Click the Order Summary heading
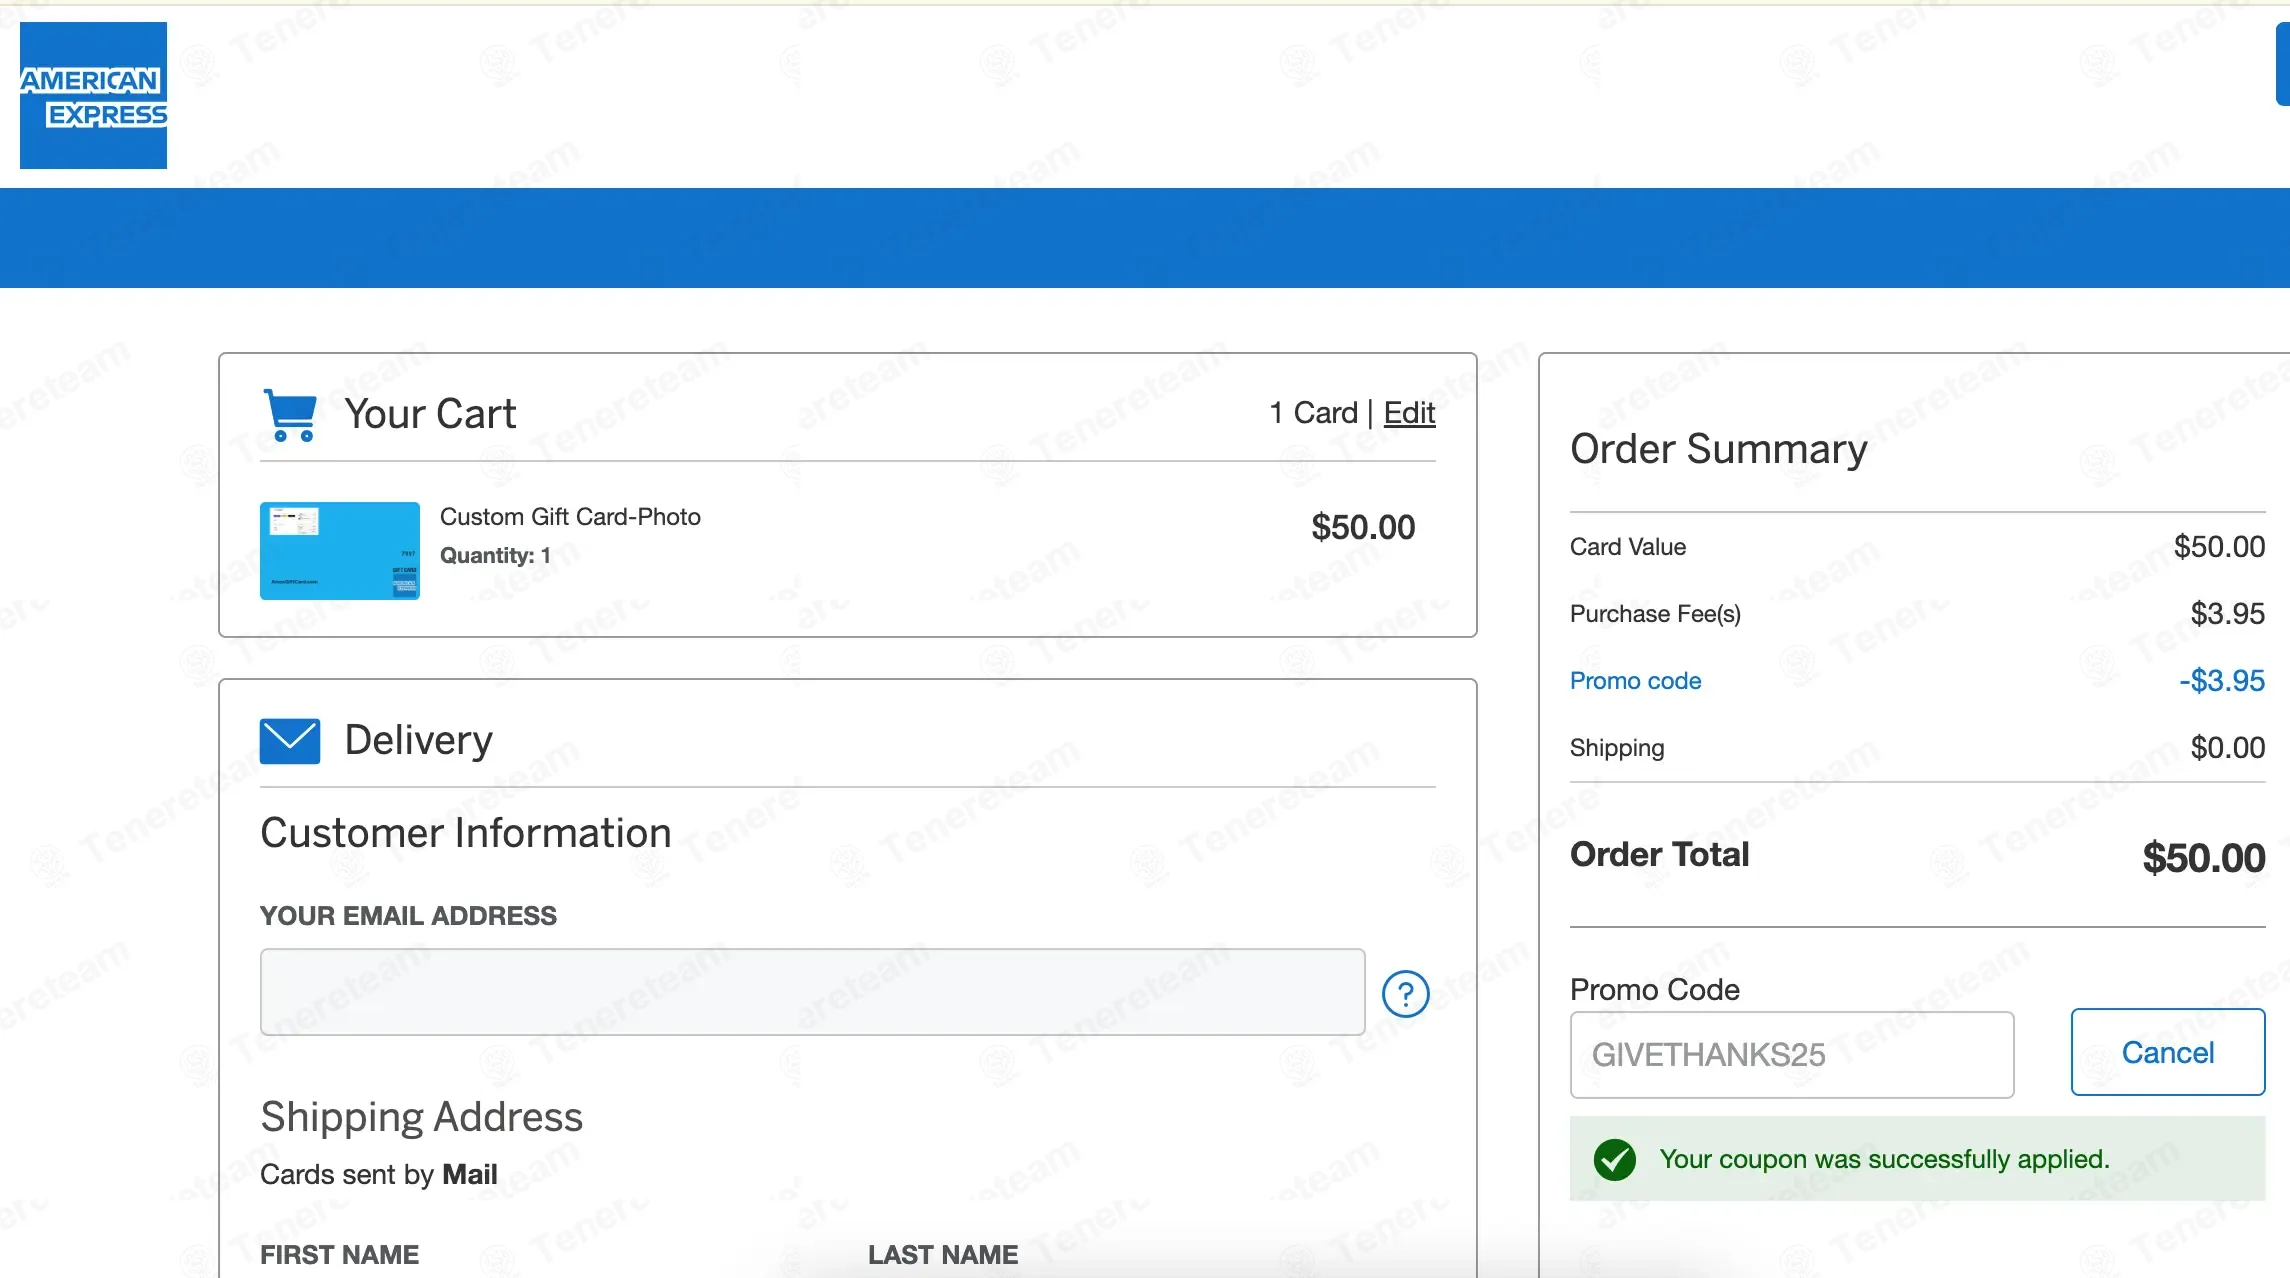 point(1718,449)
